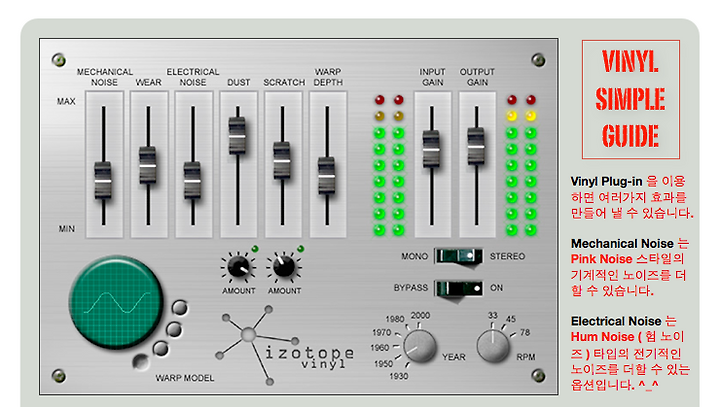Screen dimensions: 720x407
Task: Click the Scratch Amount knob
Action: (284, 266)
